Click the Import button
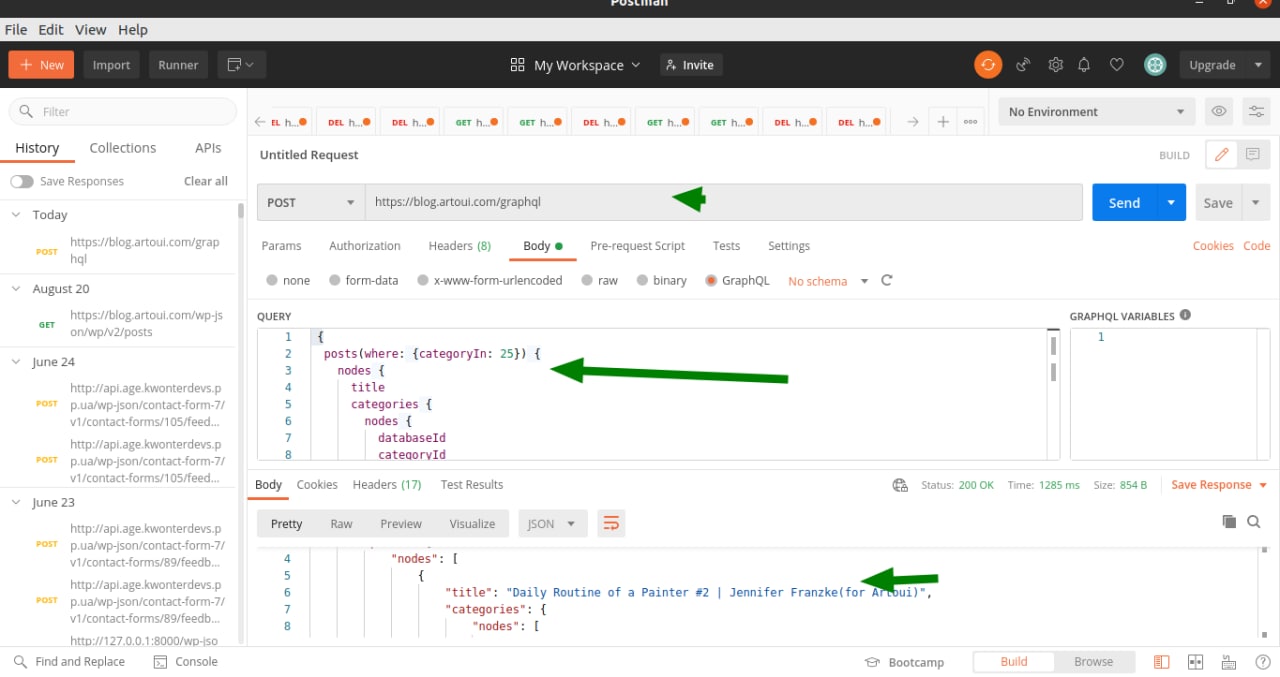1280x677 pixels. point(111,65)
